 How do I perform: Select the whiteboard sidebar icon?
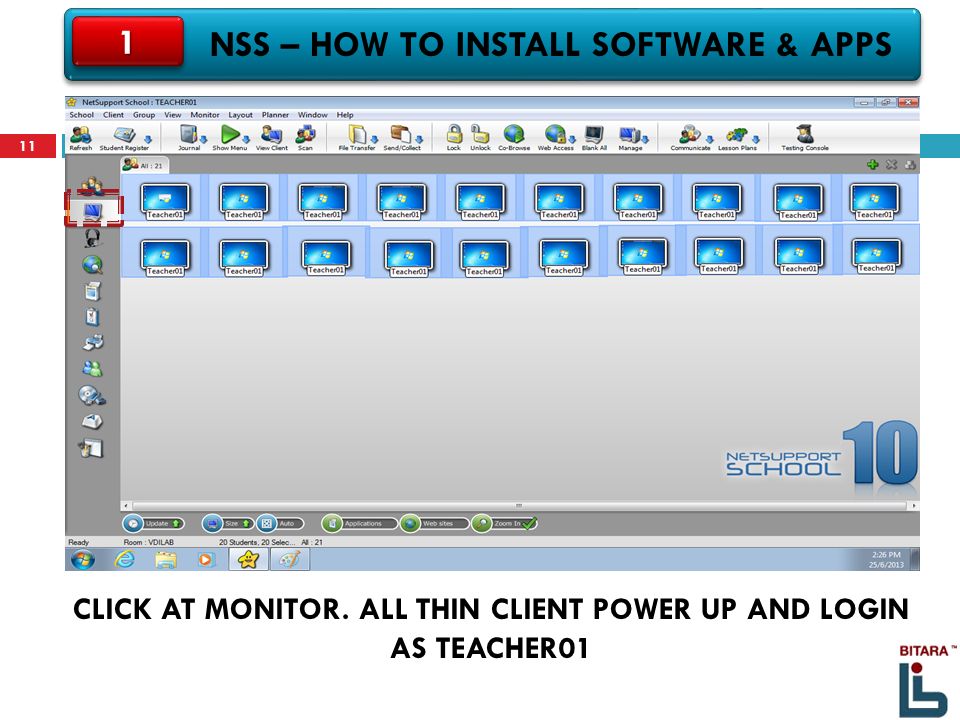[x=91, y=448]
